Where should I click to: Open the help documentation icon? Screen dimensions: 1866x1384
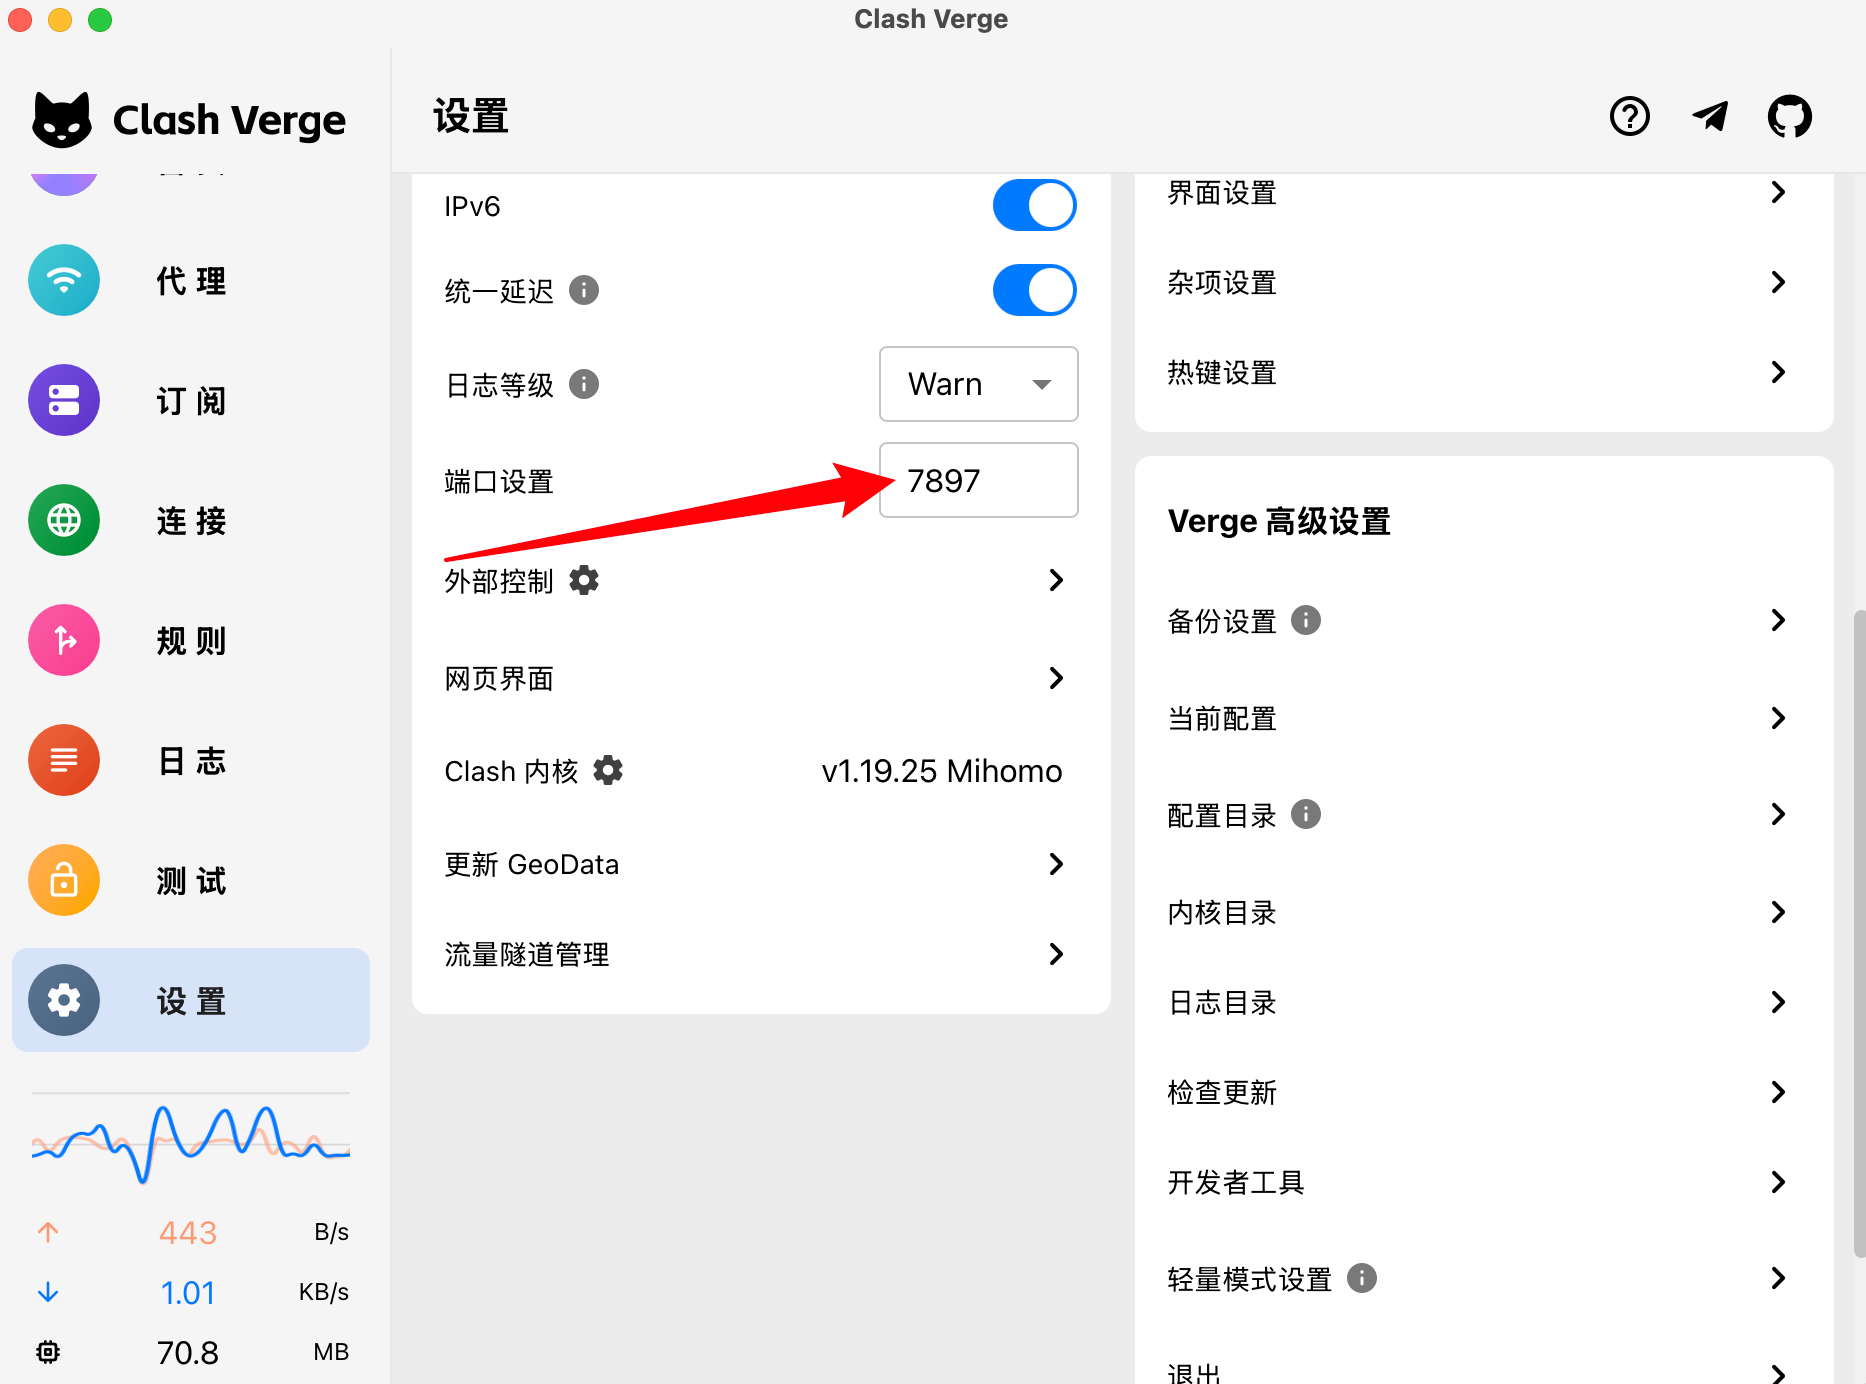tap(1630, 116)
